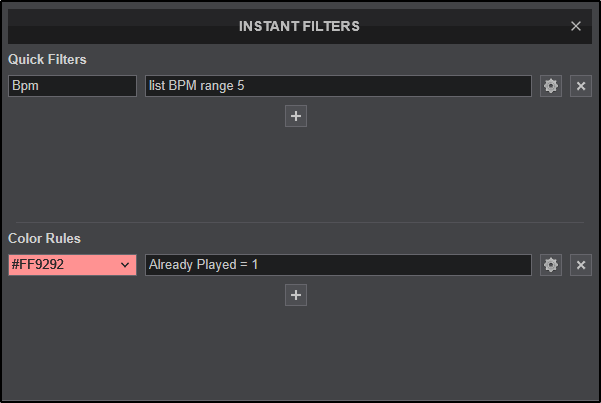Image resolution: width=601 pixels, height=403 pixels.
Task: Click the end of the BPM range filter text box
Action: pyautogui.click(x=520, y=86)
